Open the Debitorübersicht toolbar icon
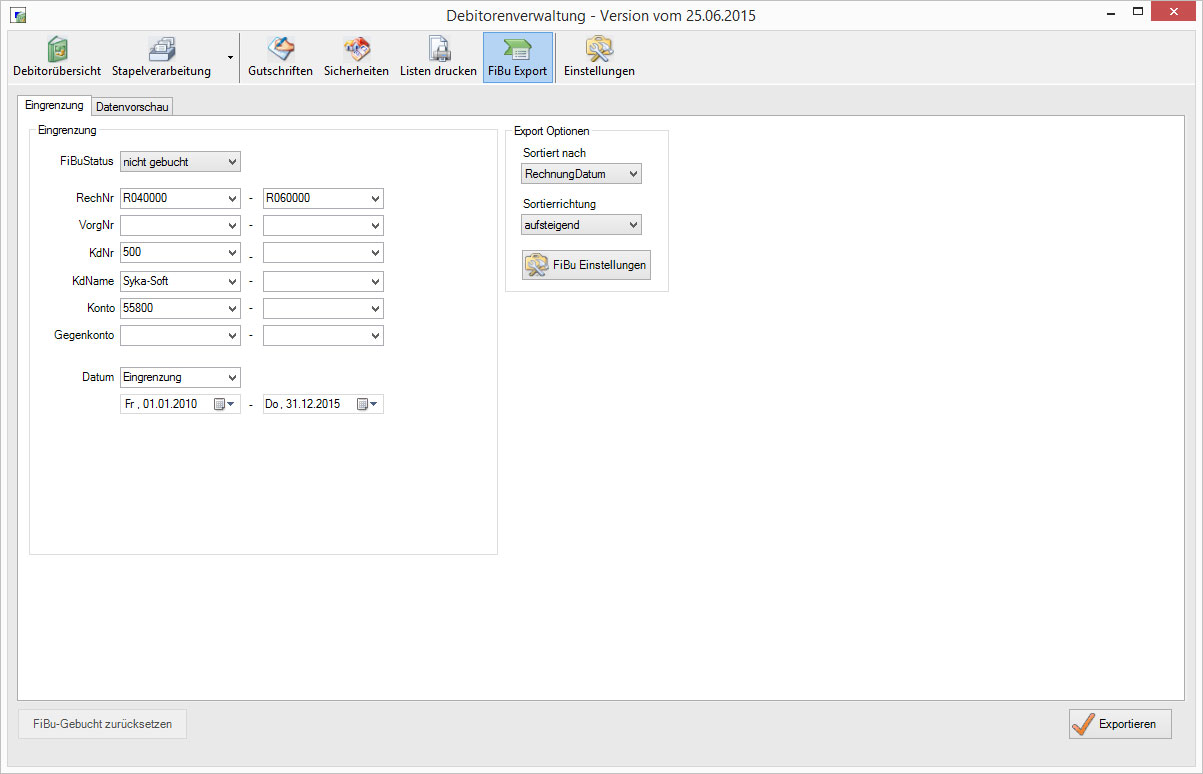Screen dimensions: 1203x774 57,49
